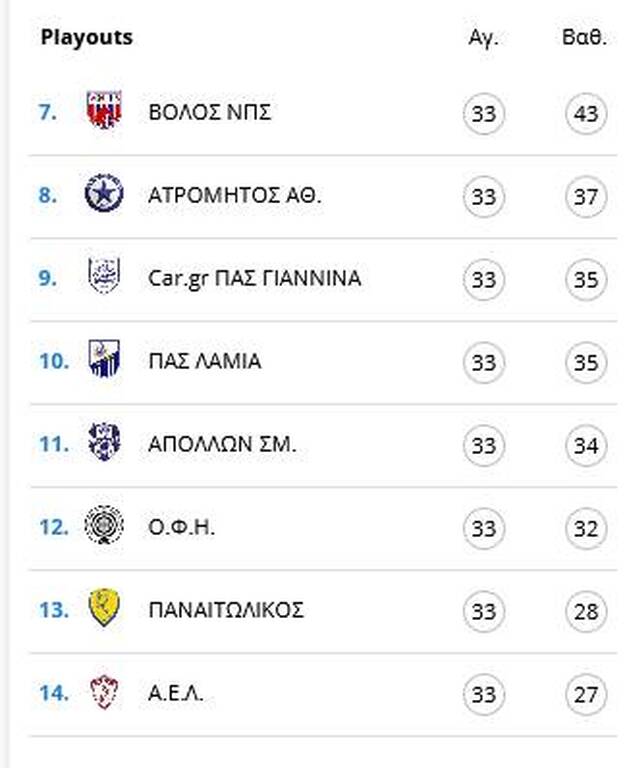Click the Ο.Φ.Η. circular badge
The image size is (625, 768).
(104, 525)
